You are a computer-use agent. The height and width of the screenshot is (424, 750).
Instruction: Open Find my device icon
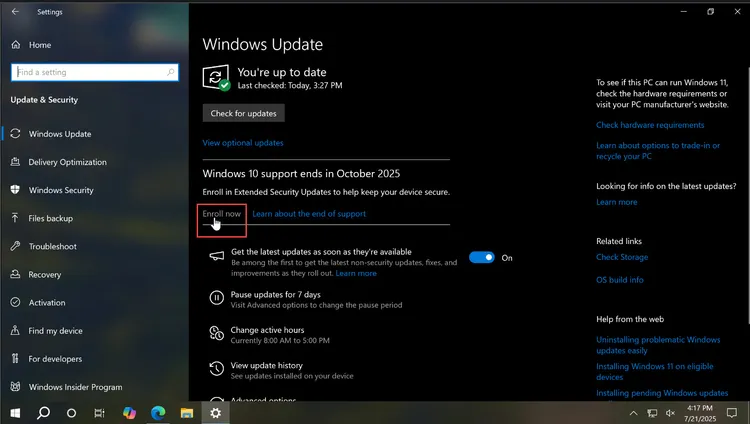[x=15, y=330]
